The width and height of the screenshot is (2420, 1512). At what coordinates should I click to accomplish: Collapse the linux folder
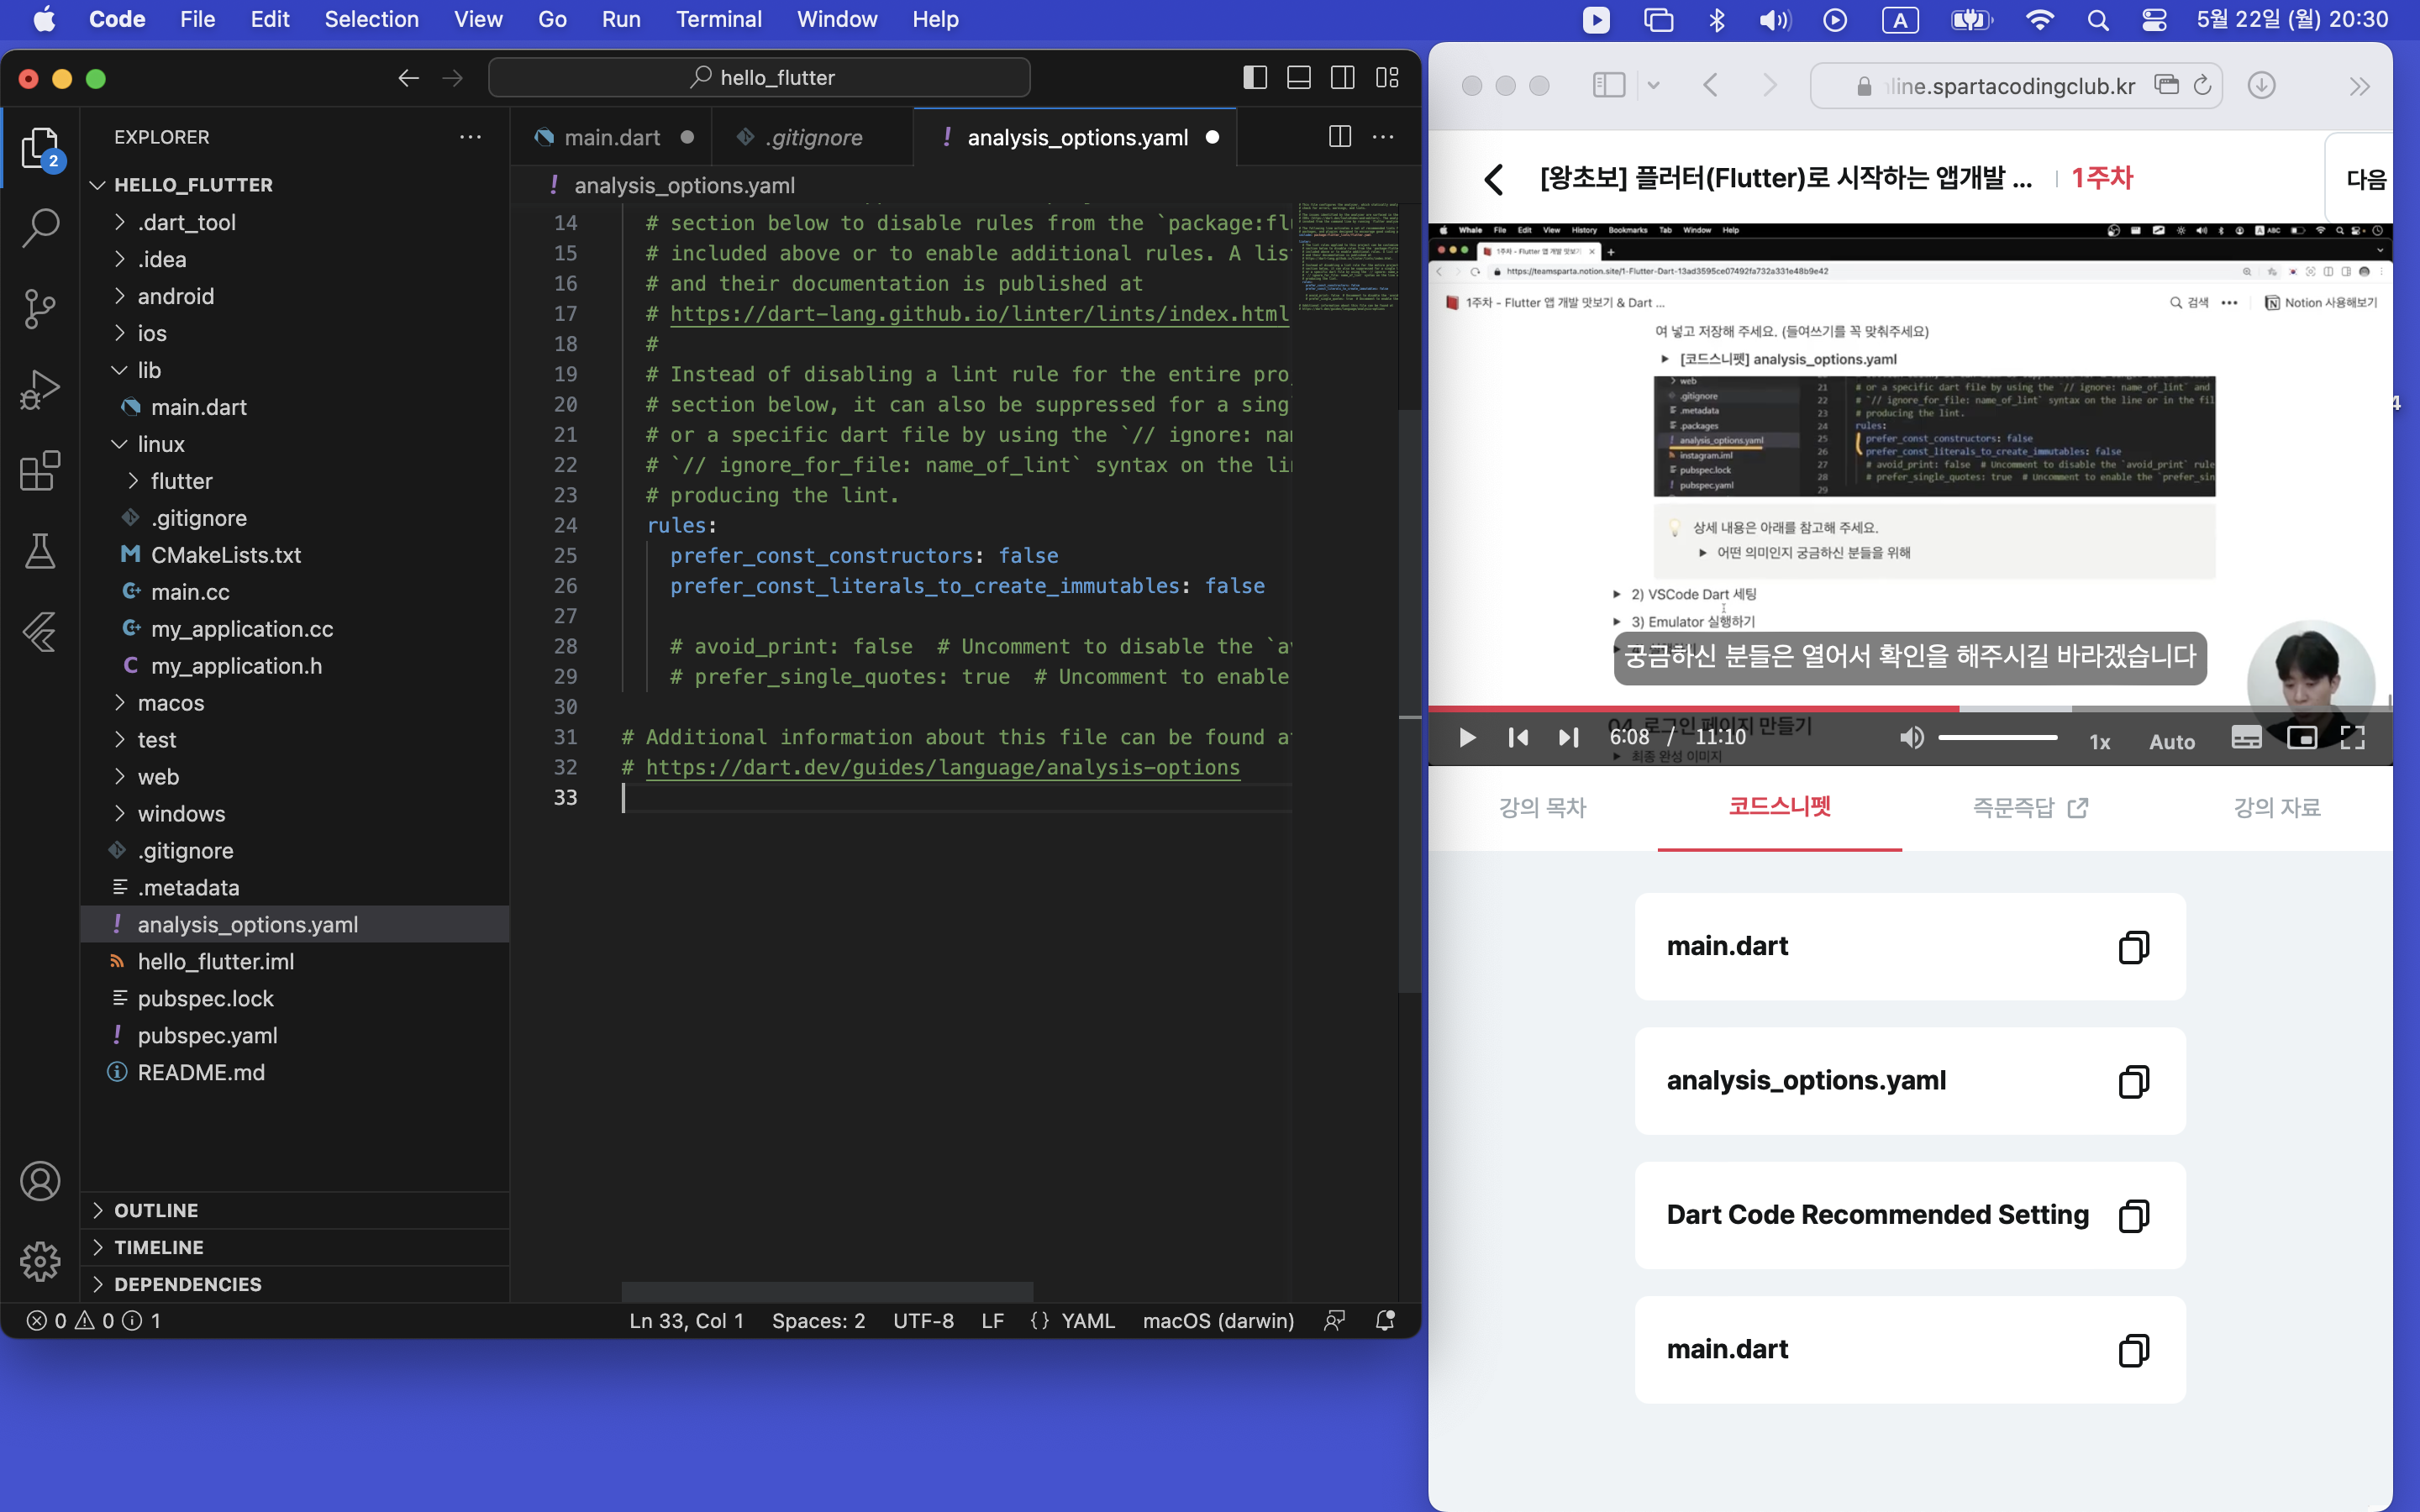point(161,444)
